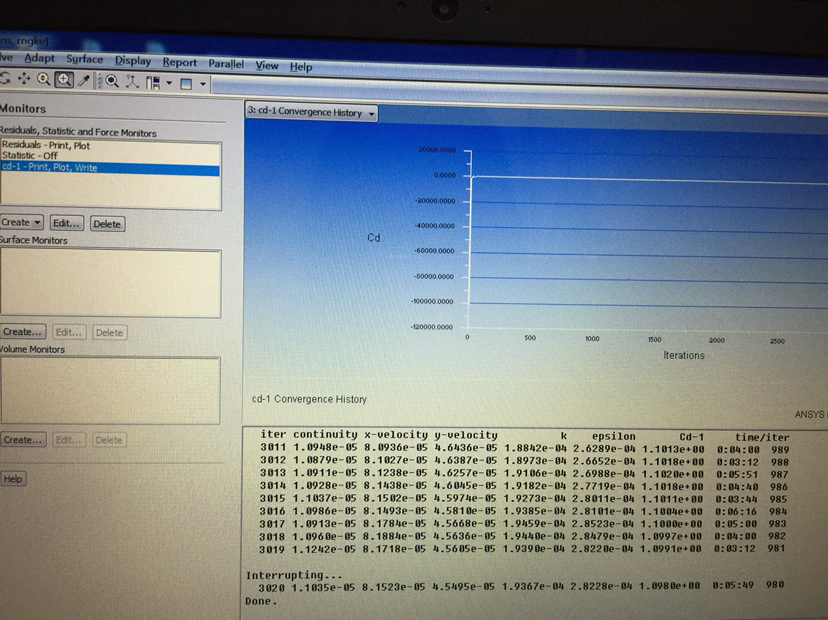Screen dimensions: 828x620
Task: Click the '20000.0000' y-axis tick value
Action: pyautogui.click(x=437, y=150)
